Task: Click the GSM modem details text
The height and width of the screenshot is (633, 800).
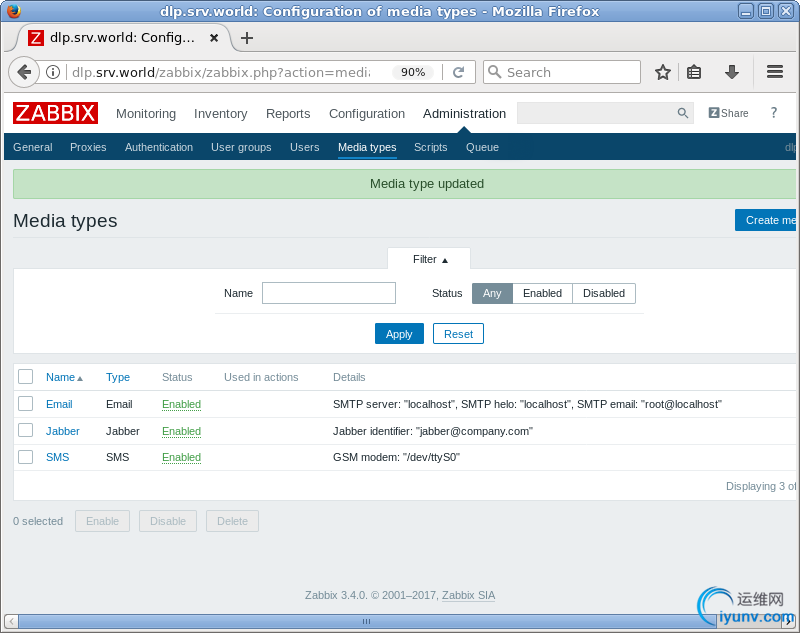Action: (396, 457)
